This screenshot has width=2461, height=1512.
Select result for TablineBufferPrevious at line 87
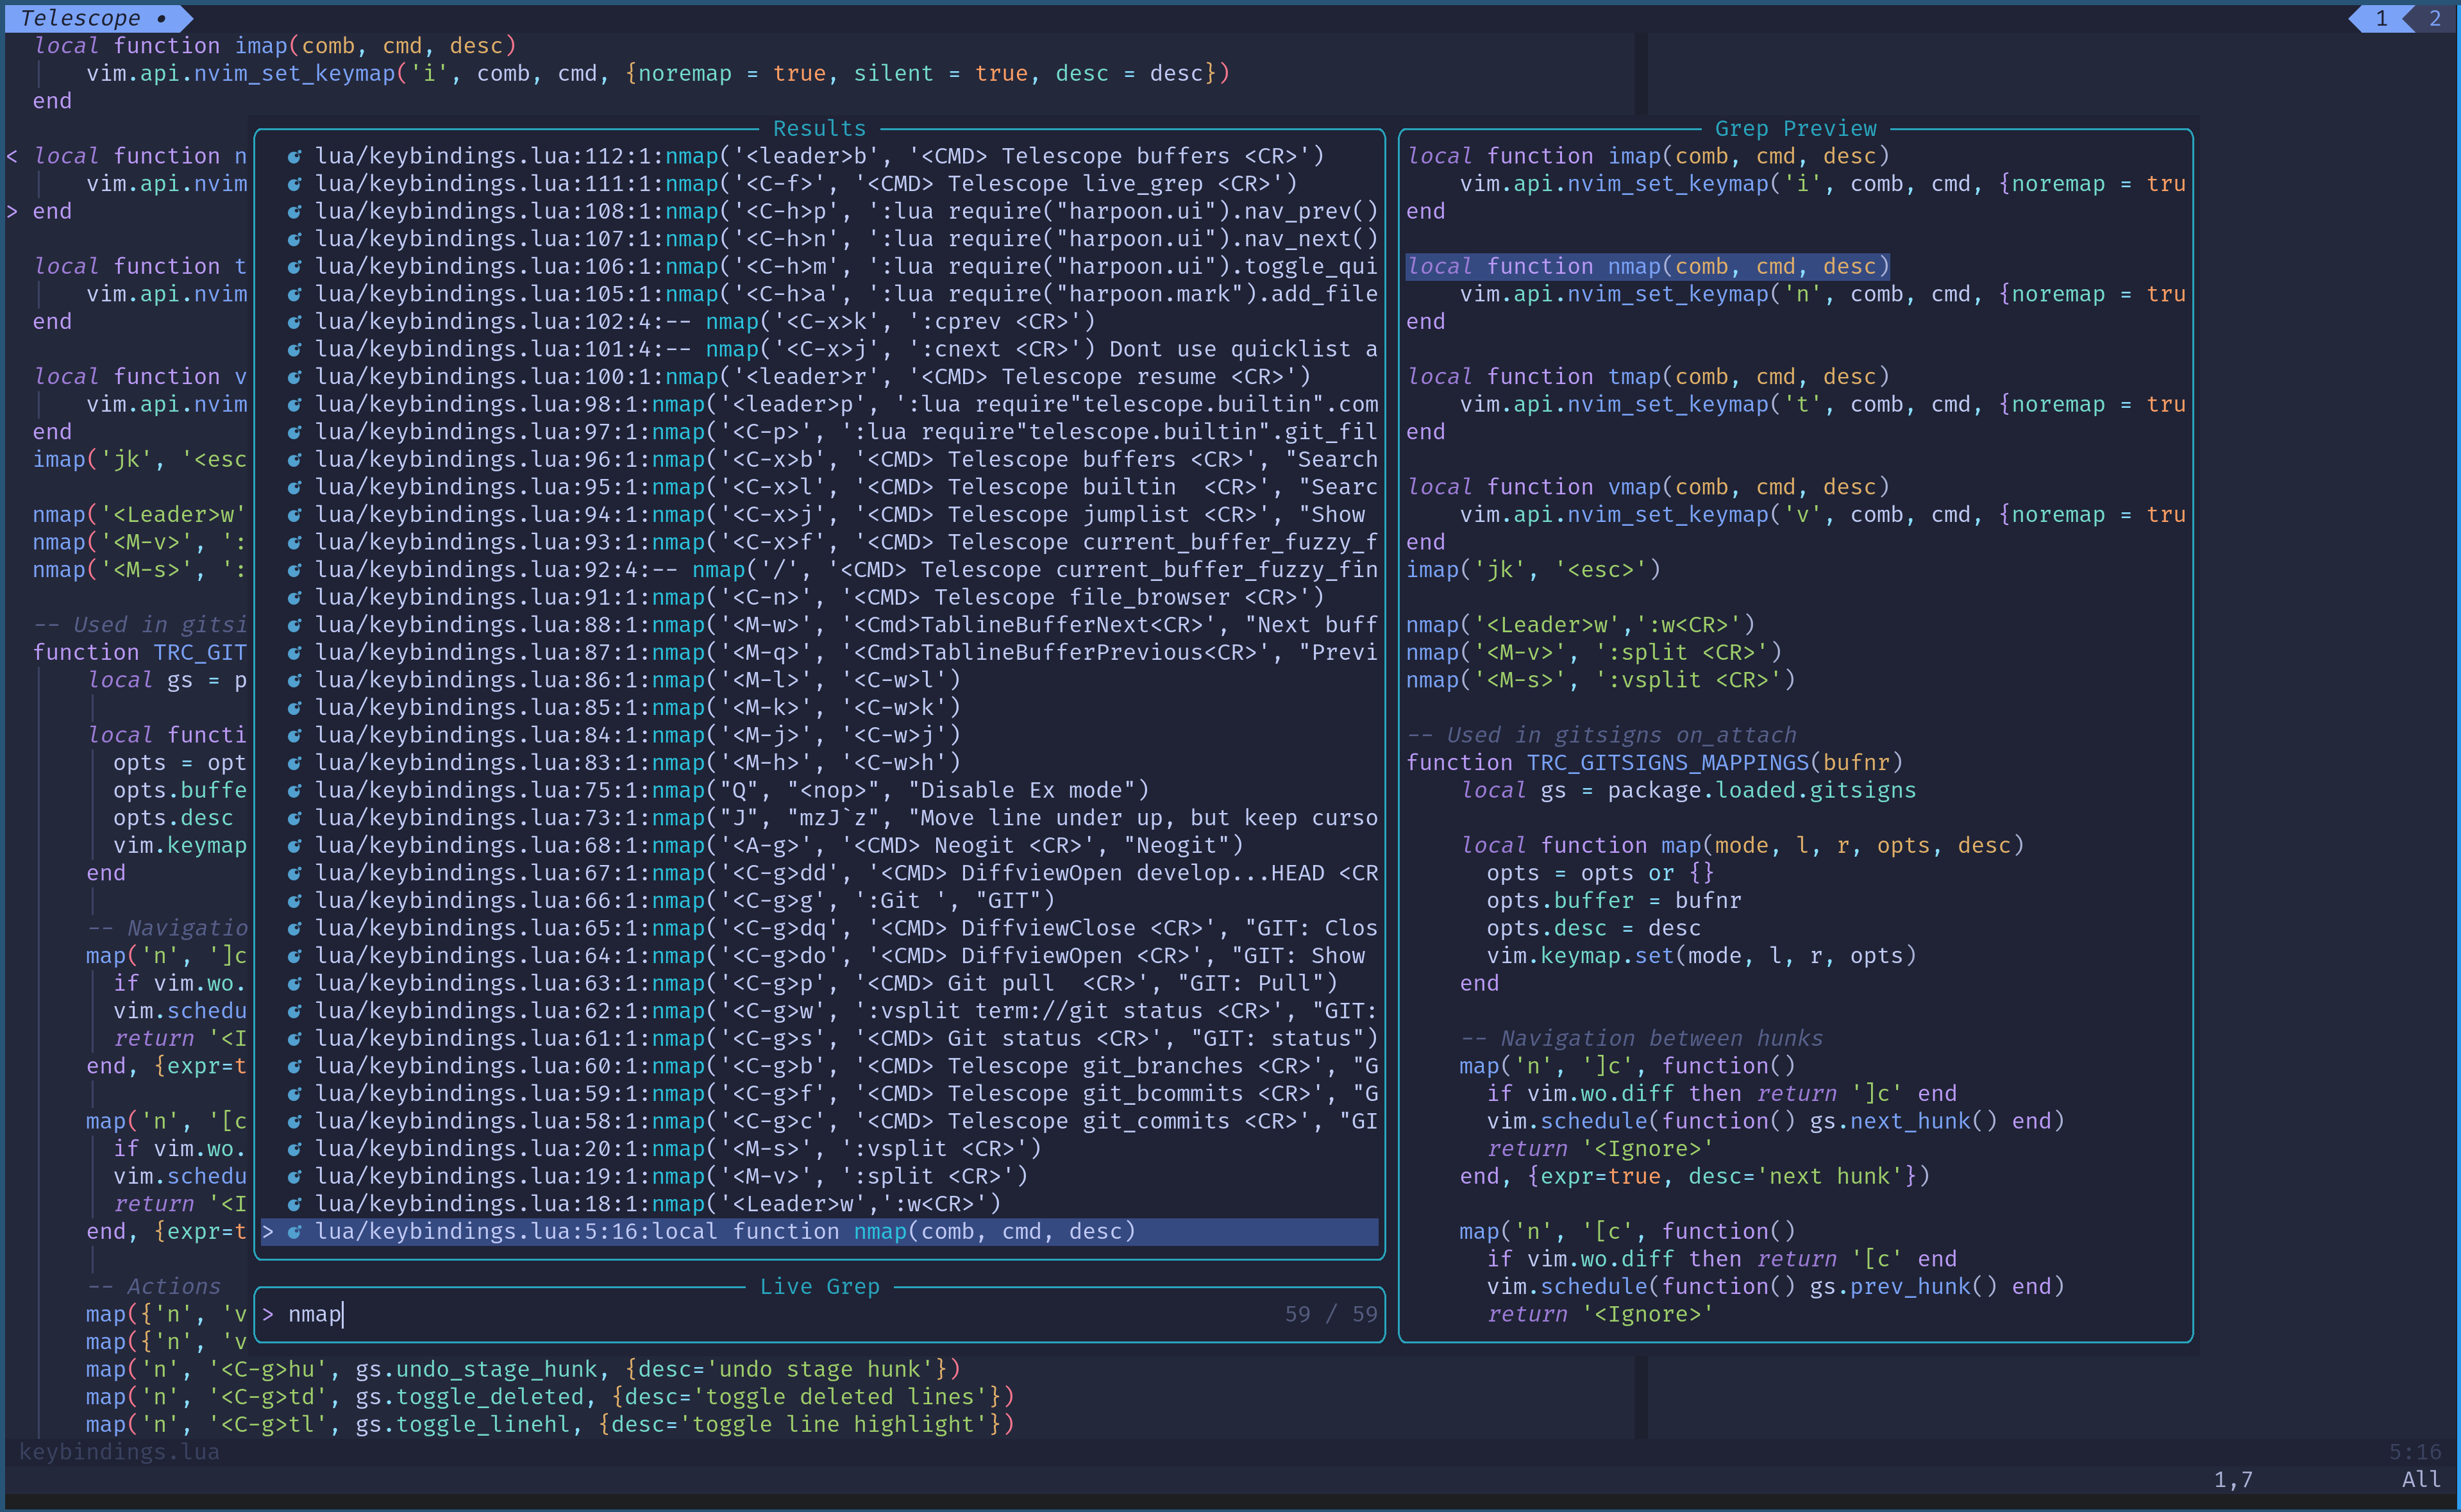coord(820,653)
